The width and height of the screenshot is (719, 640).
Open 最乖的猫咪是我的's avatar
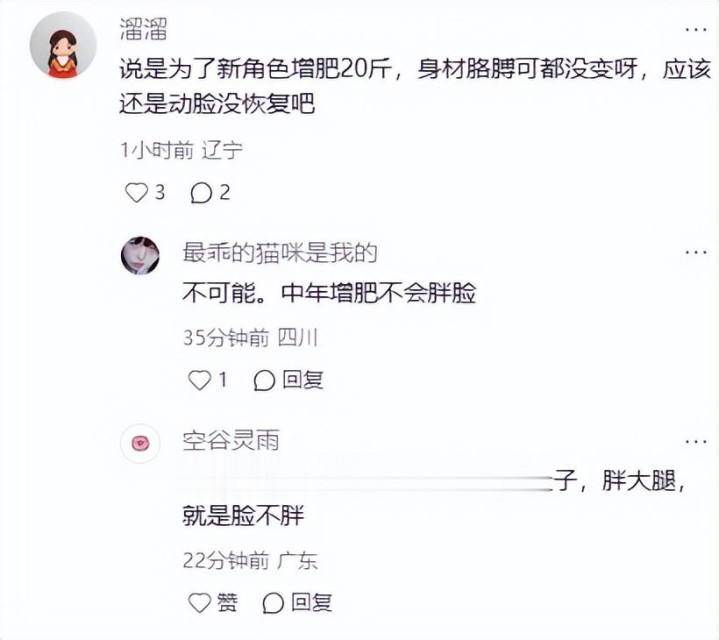tap(141, 255)
